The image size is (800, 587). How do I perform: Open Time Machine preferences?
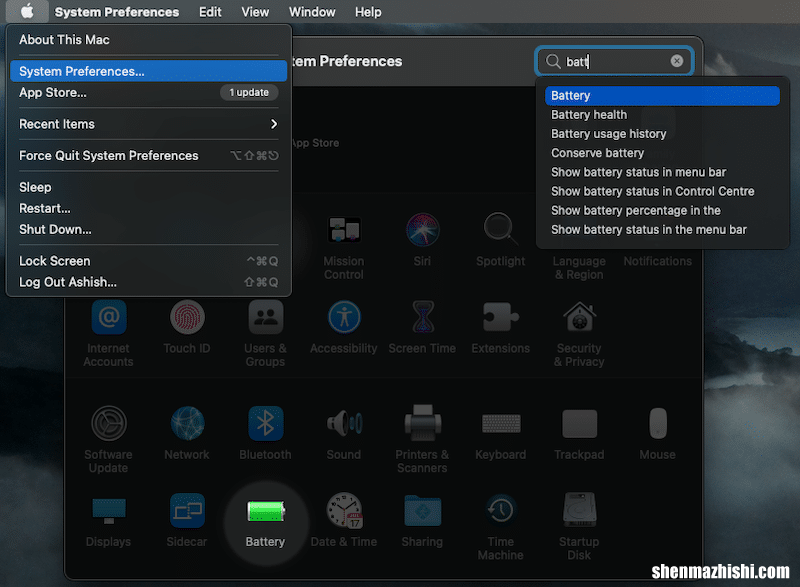click(501, 510)
